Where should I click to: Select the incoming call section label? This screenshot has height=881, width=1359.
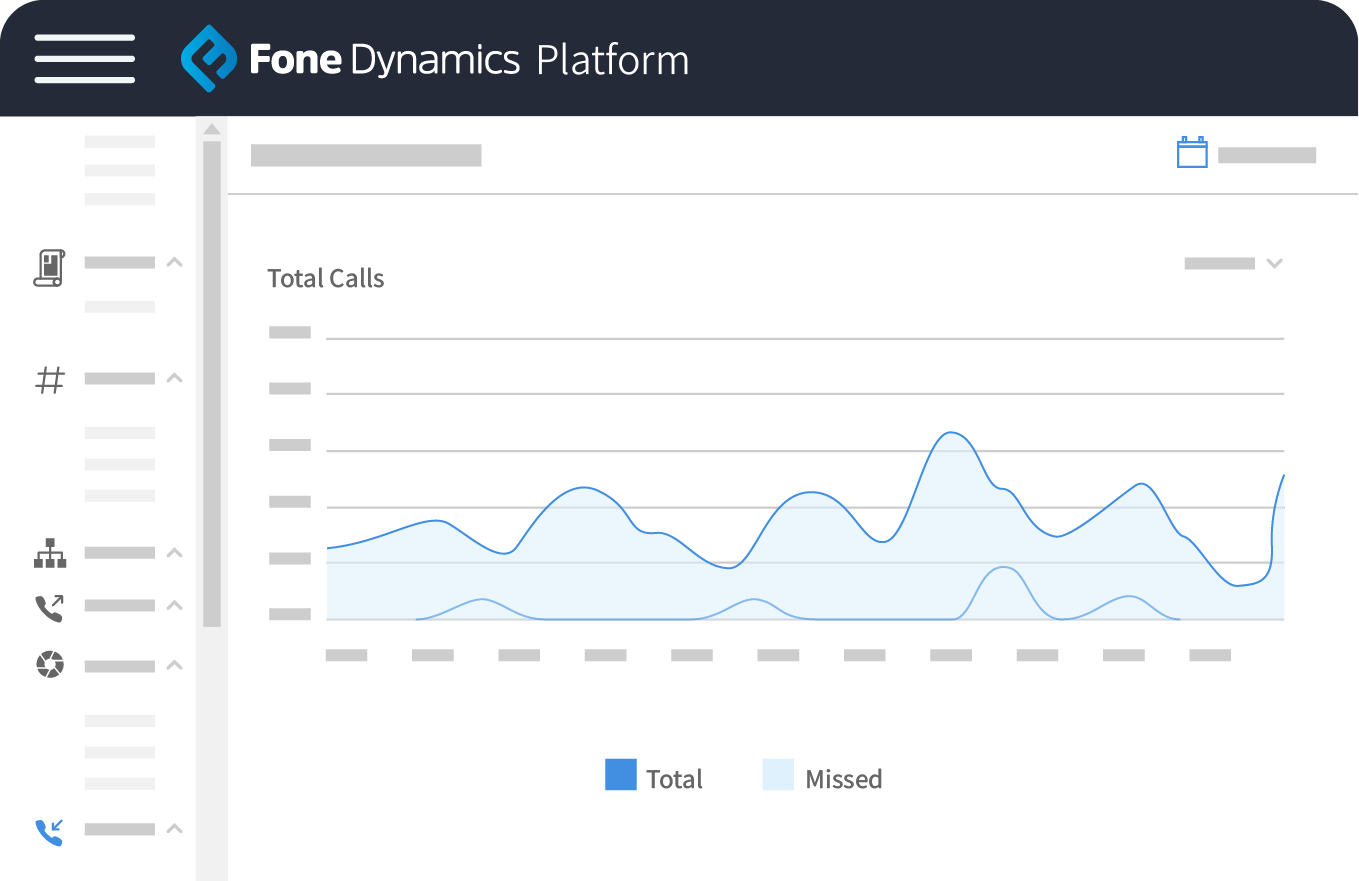pyautogui.click(x=119, y=829)
